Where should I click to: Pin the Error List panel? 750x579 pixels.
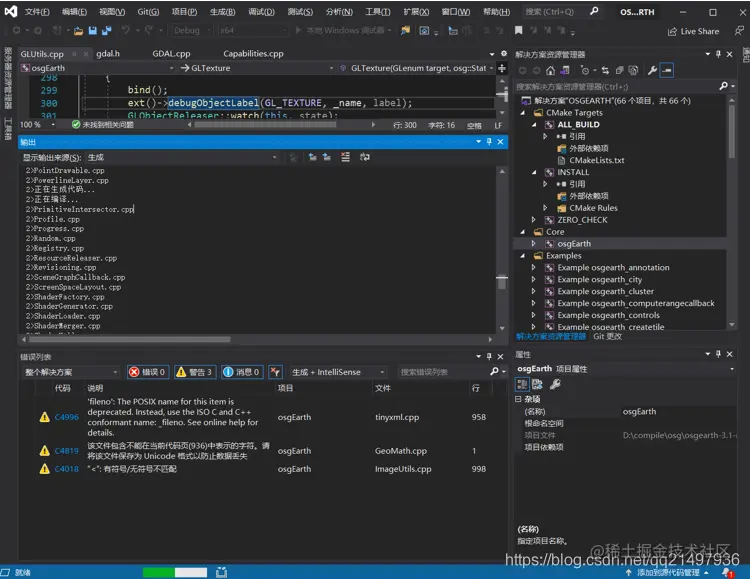(489, 356)
